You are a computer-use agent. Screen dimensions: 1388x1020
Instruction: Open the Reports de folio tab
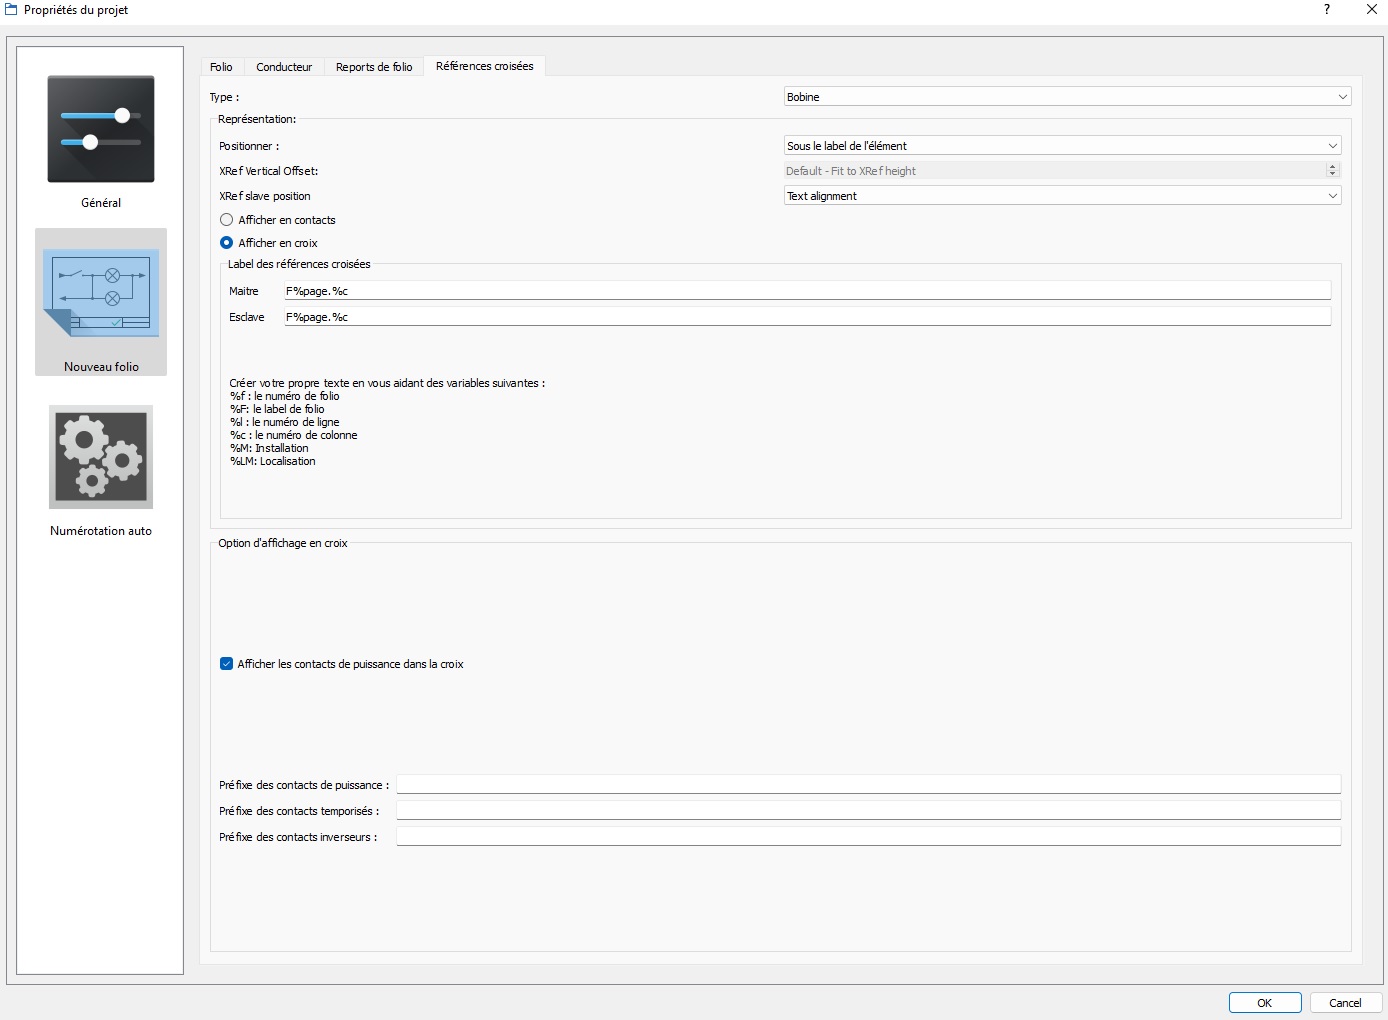tap(374, 67)
